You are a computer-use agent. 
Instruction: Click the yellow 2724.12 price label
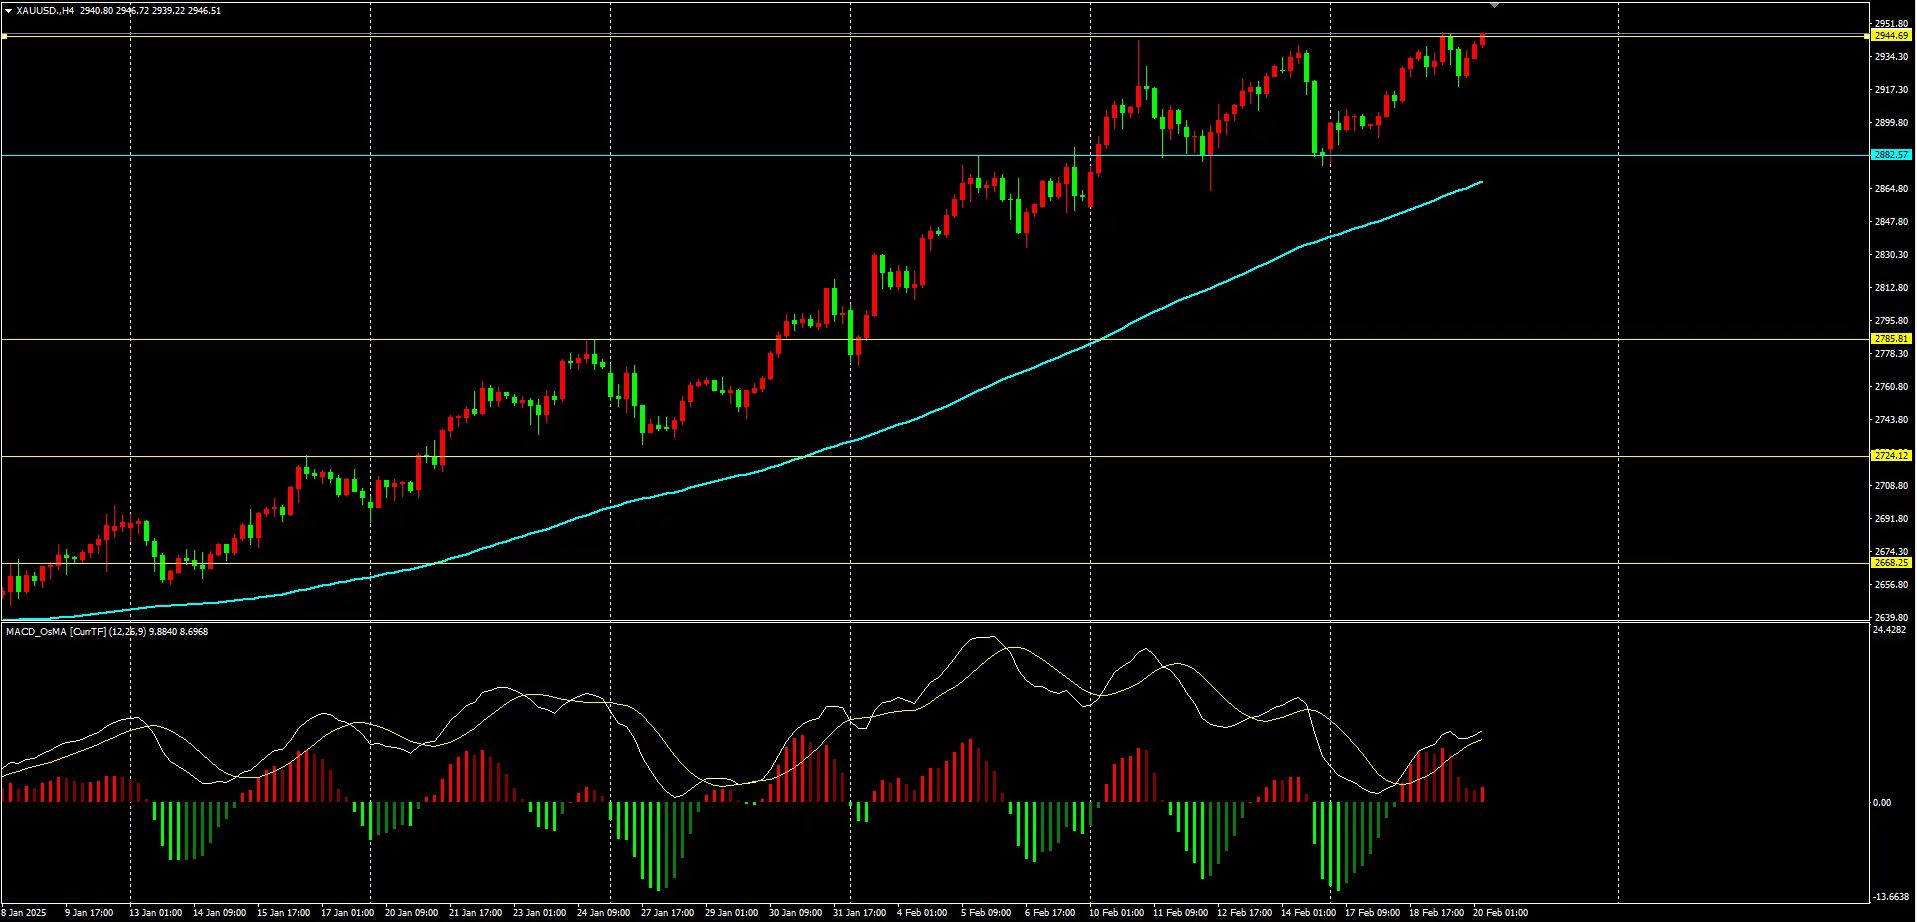1891,456
